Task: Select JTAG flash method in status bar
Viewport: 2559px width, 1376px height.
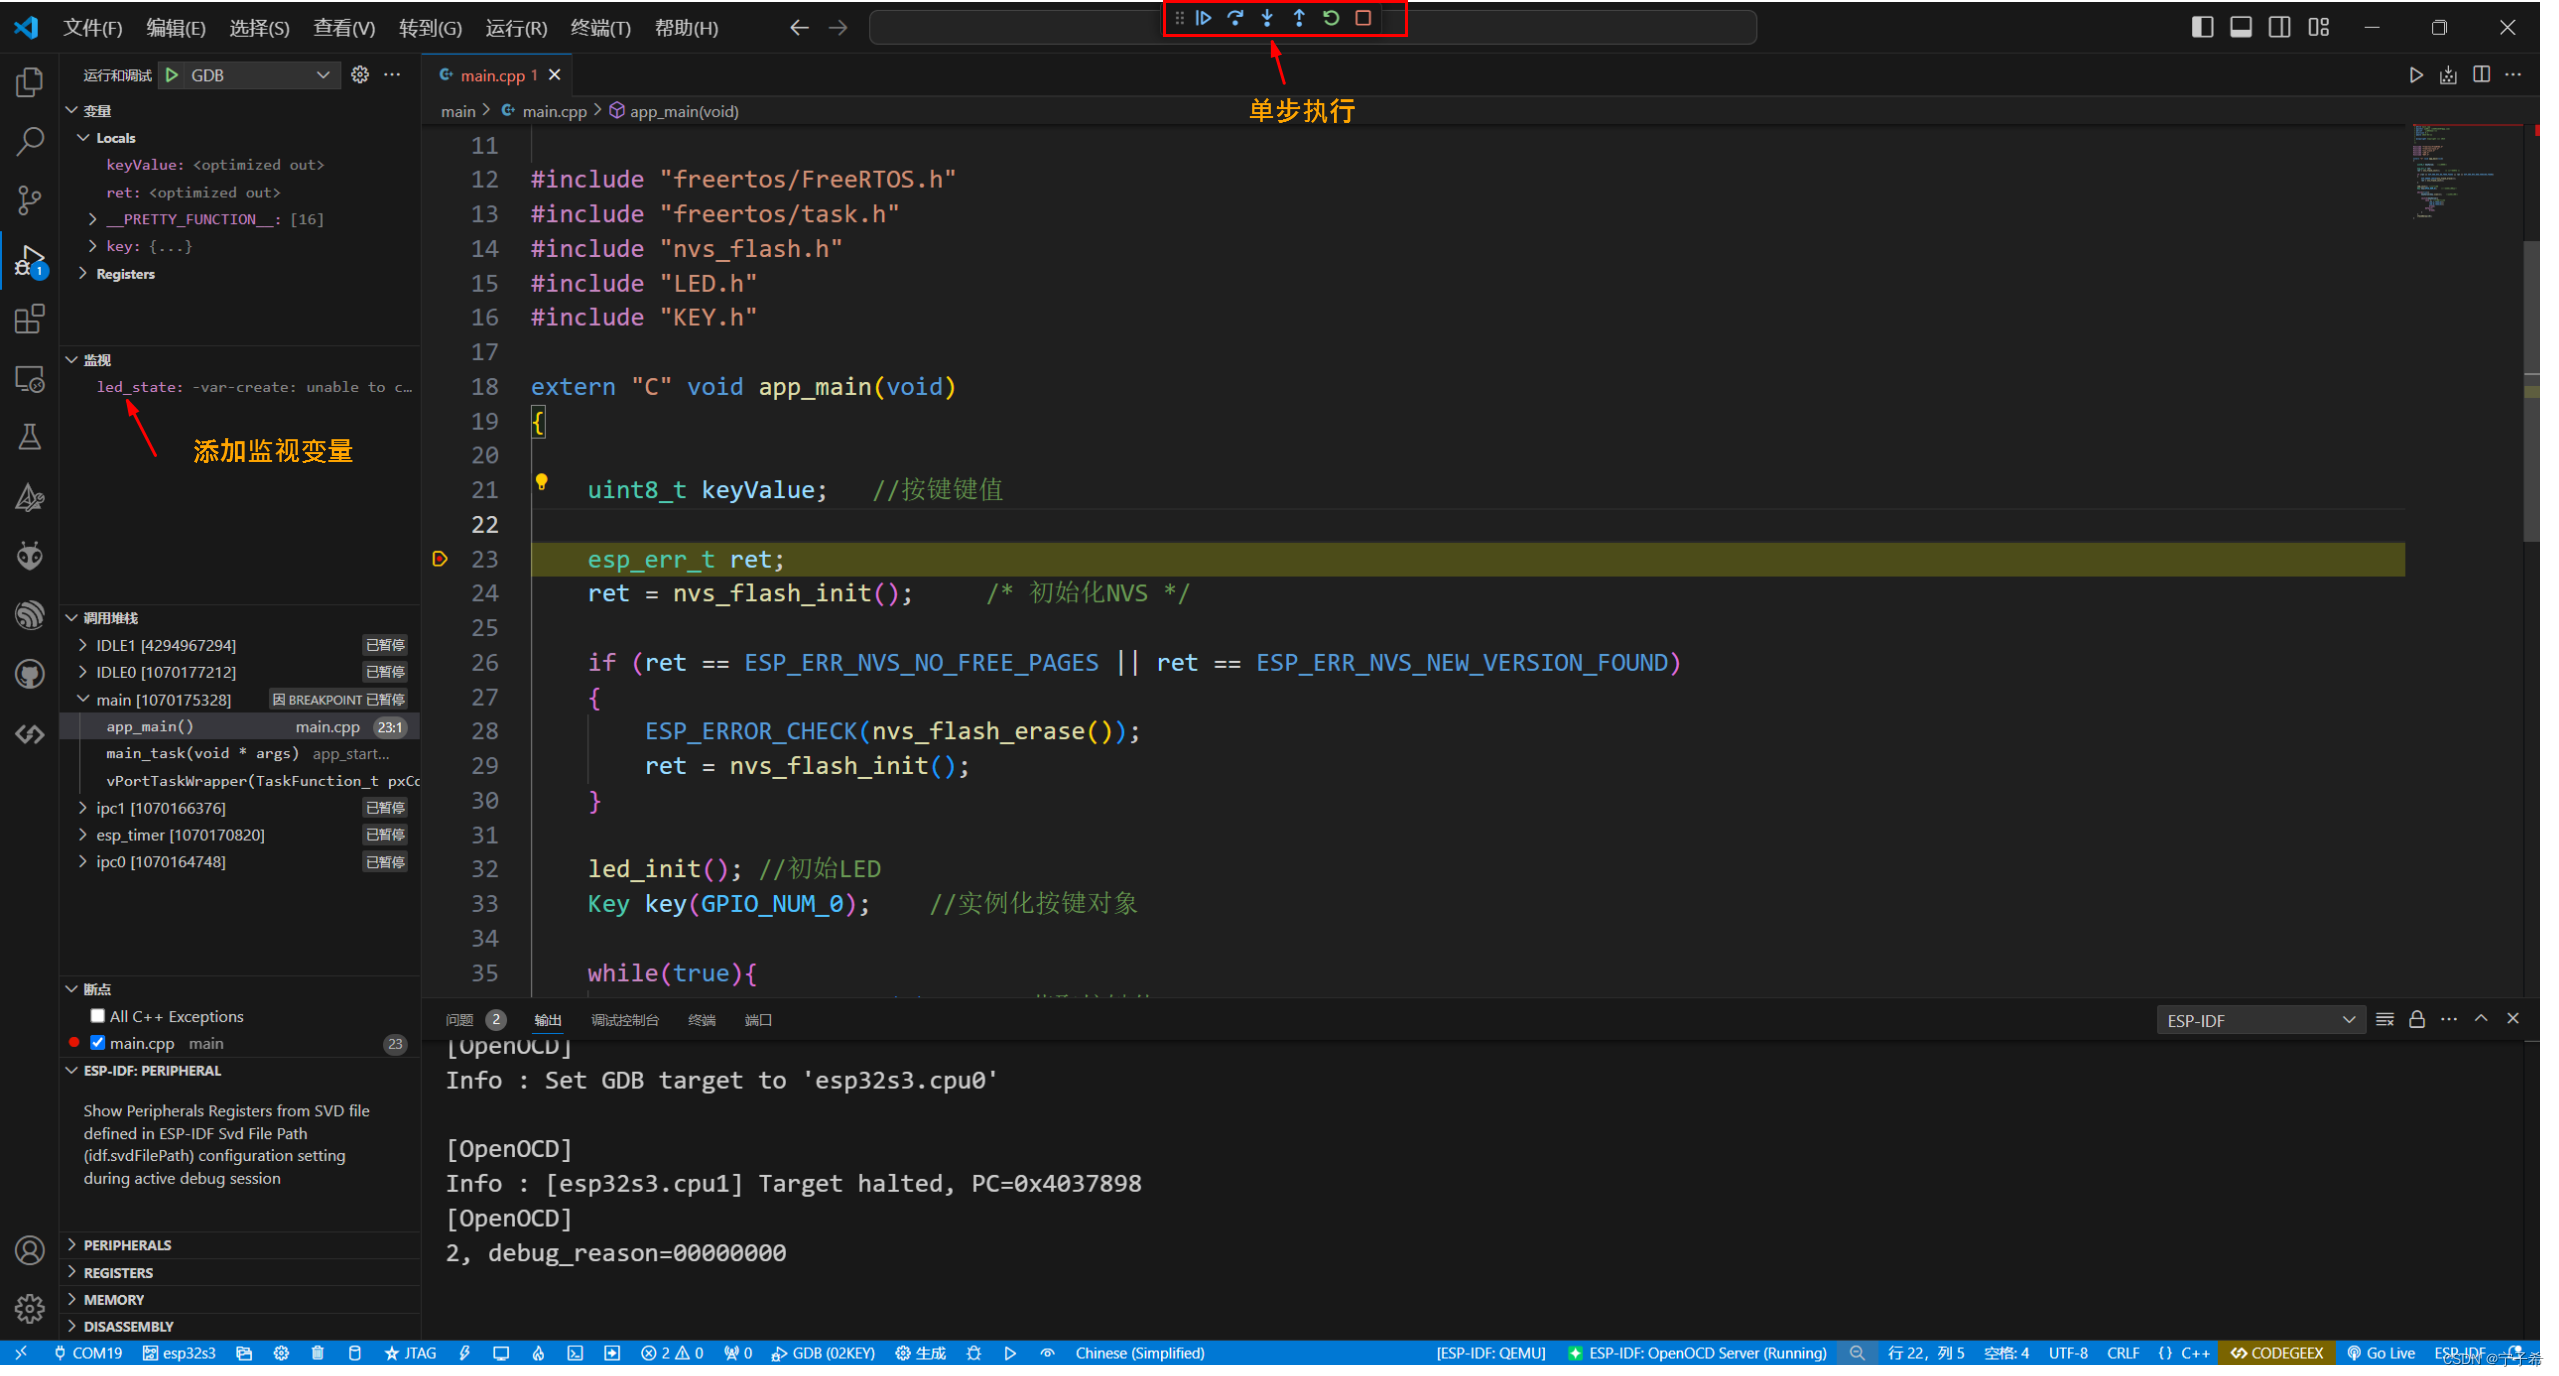Action: coord(411,1354)
